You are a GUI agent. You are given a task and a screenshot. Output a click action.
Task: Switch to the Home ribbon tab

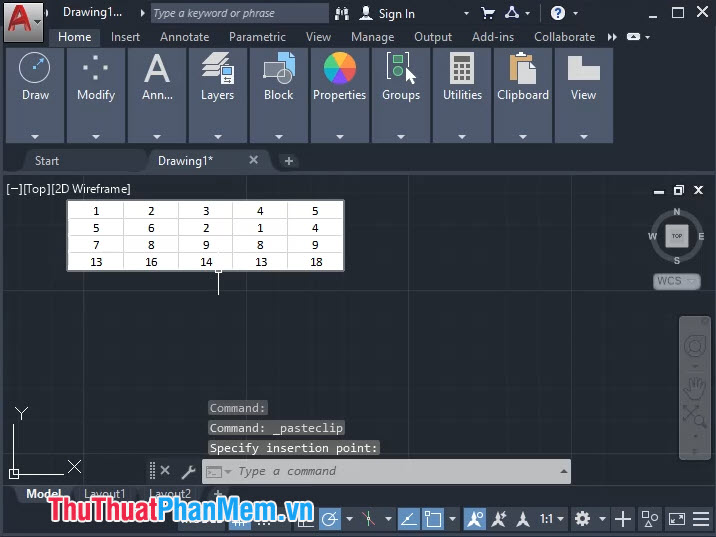point(74,37)
